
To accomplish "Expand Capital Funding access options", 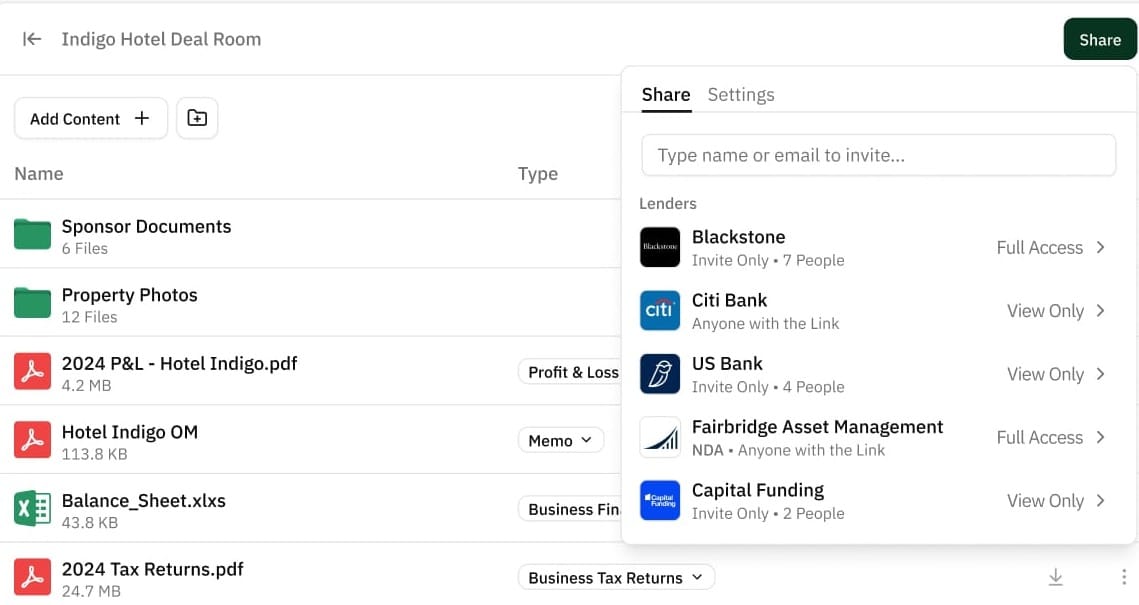I will click(1056, 500).
